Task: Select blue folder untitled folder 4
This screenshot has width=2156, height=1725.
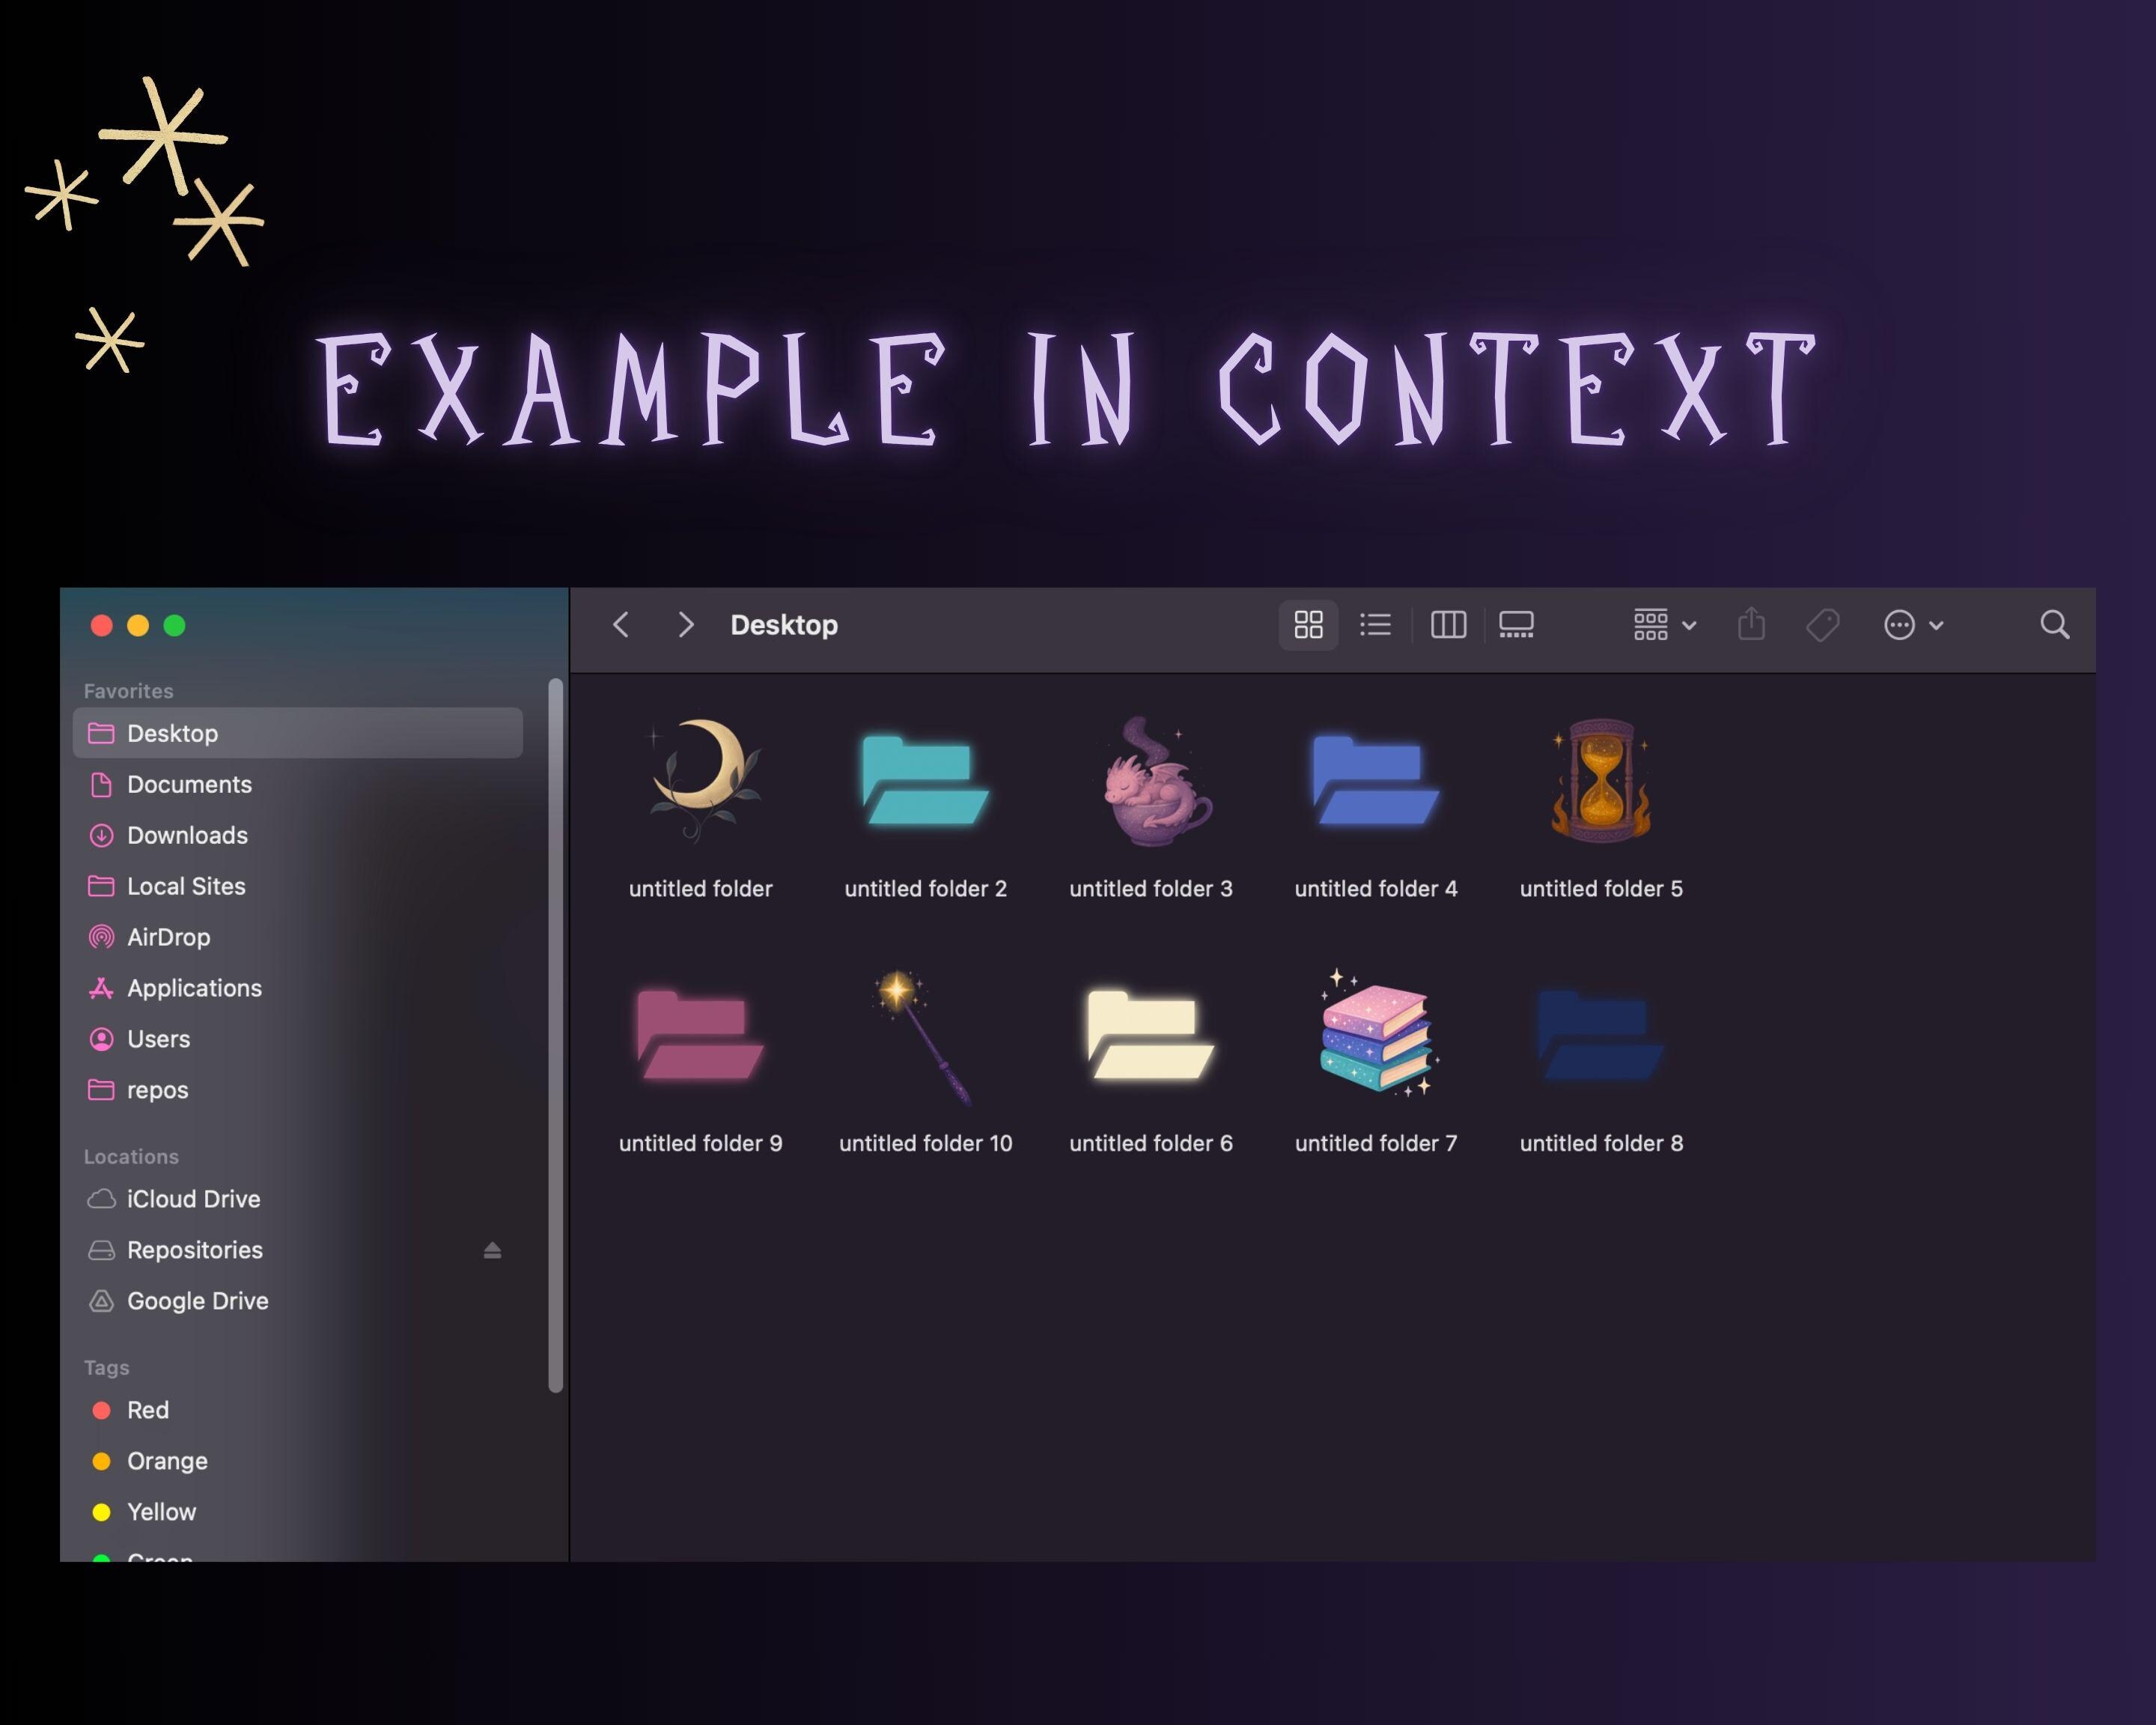Action: click(1376, 782)
